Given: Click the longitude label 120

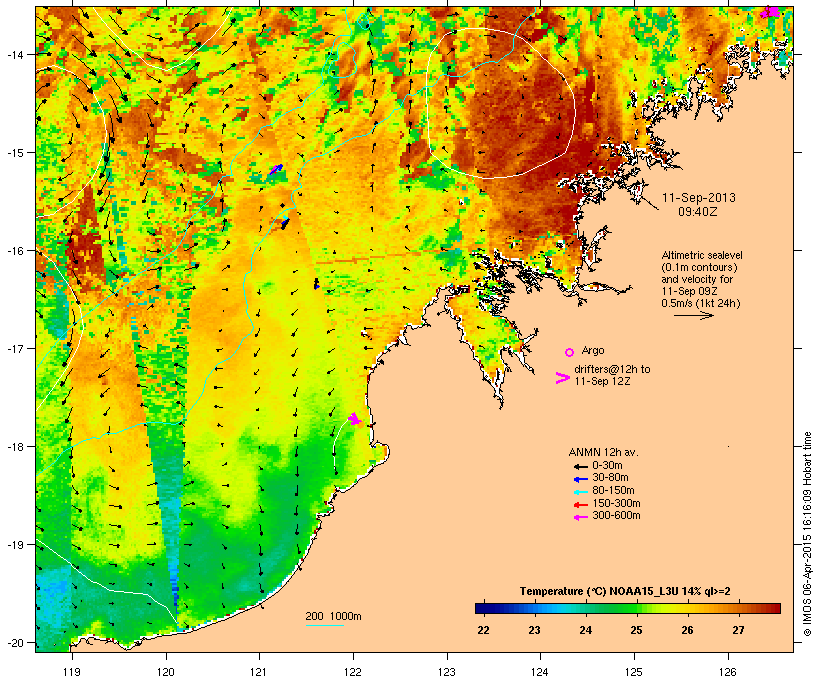Looking at the screenshot, I should [166, 672].
